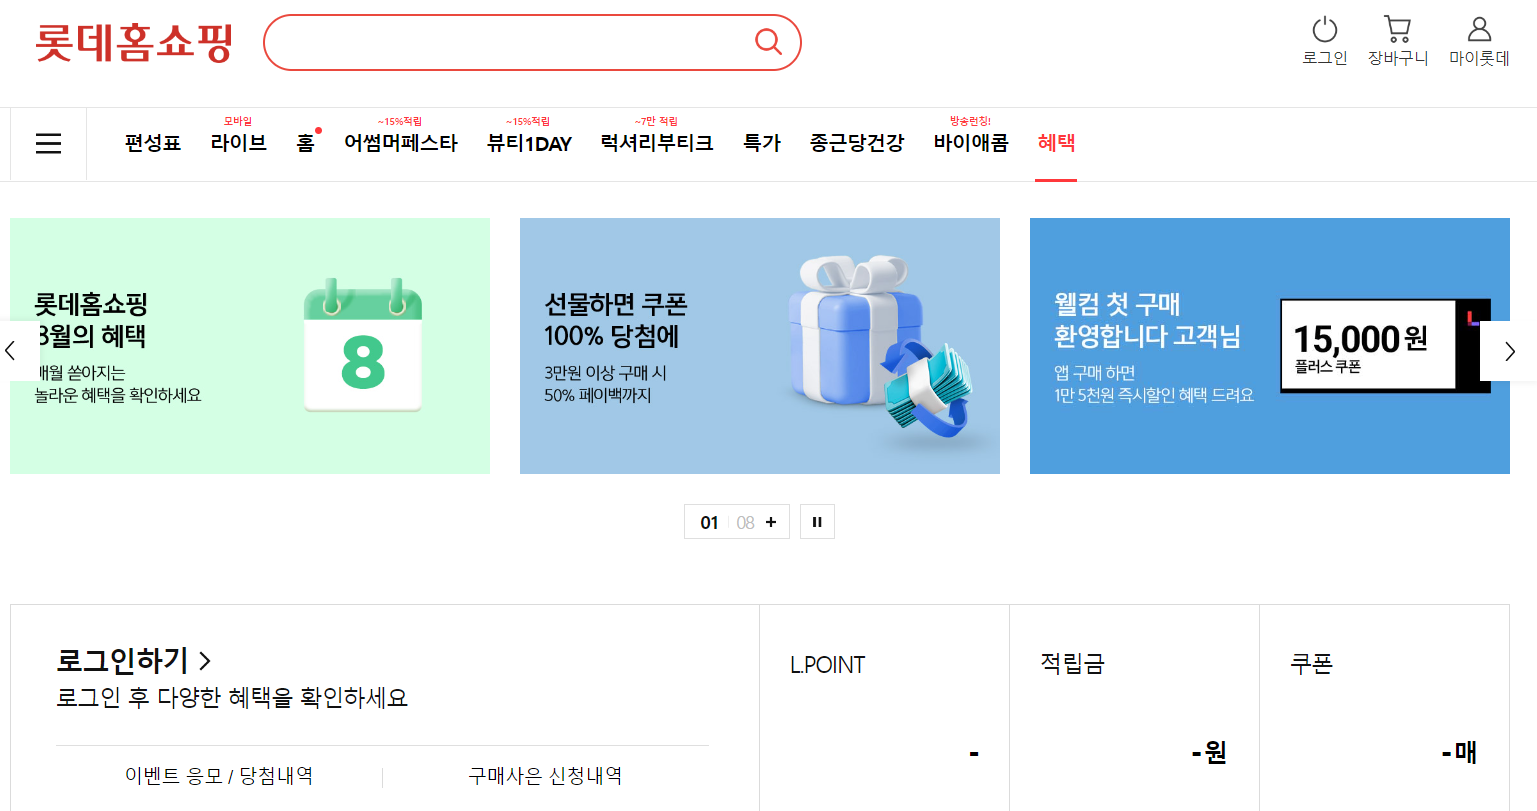The height and width of the screenshot is (811, 1537).
Task: Click the Lotte Home Shopping logo
Action: 133,43
